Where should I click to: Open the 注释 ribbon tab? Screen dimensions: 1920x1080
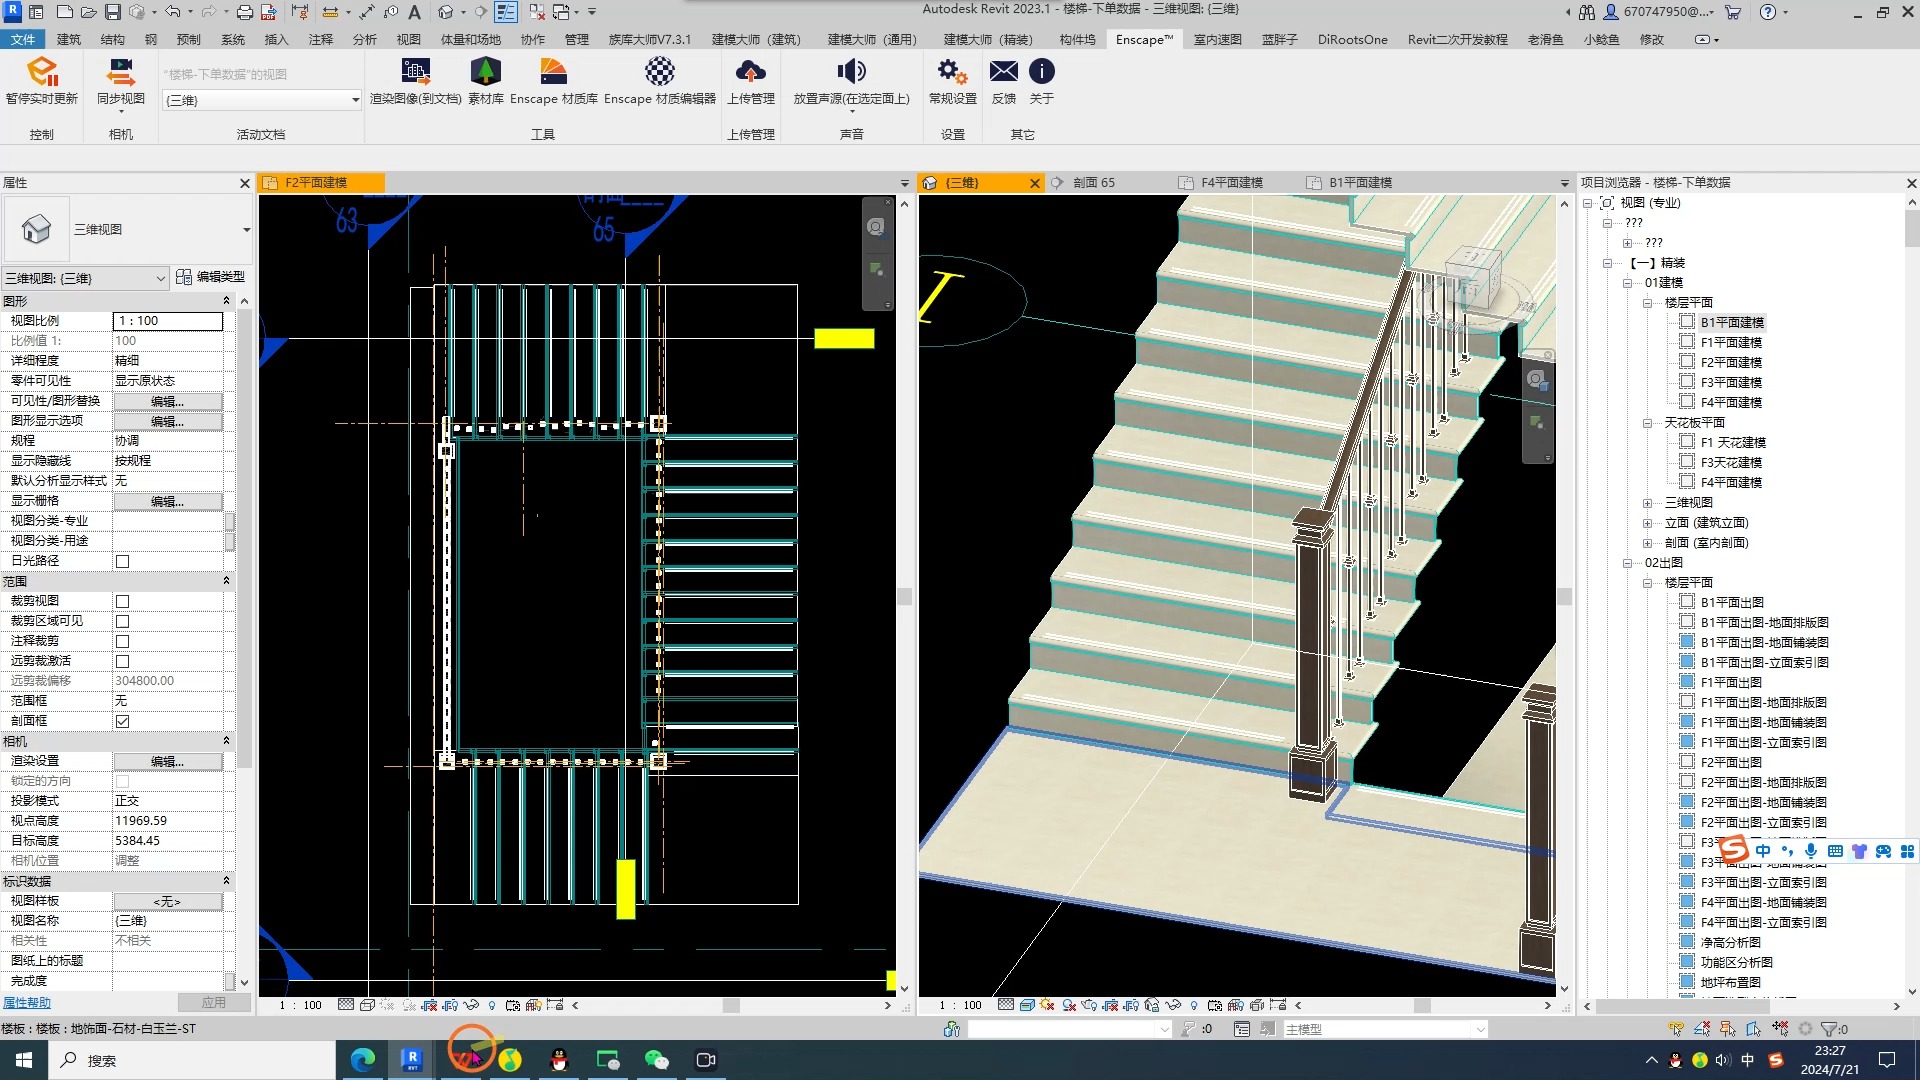(321, 39)
